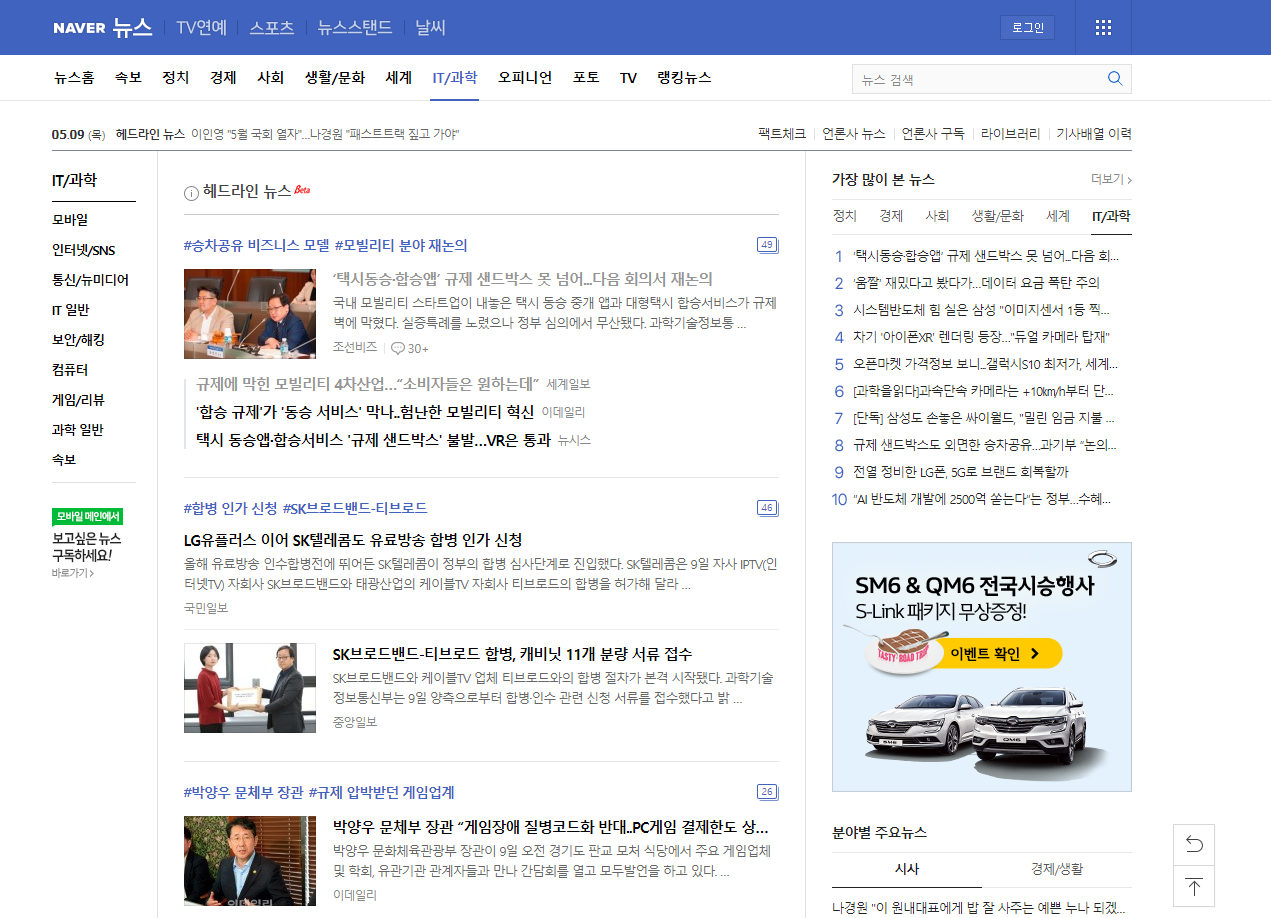The width and height of the screenshot is (1271, 918).
Task: Click hashtag #승차공유 비즈니스 모델
Action: [x=257, y=245]
